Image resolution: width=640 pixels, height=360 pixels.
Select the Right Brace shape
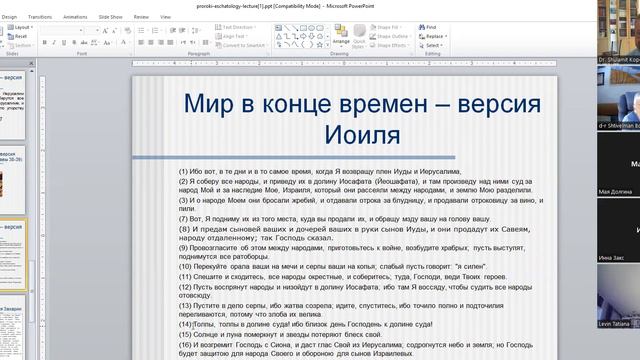click(311, 44)
